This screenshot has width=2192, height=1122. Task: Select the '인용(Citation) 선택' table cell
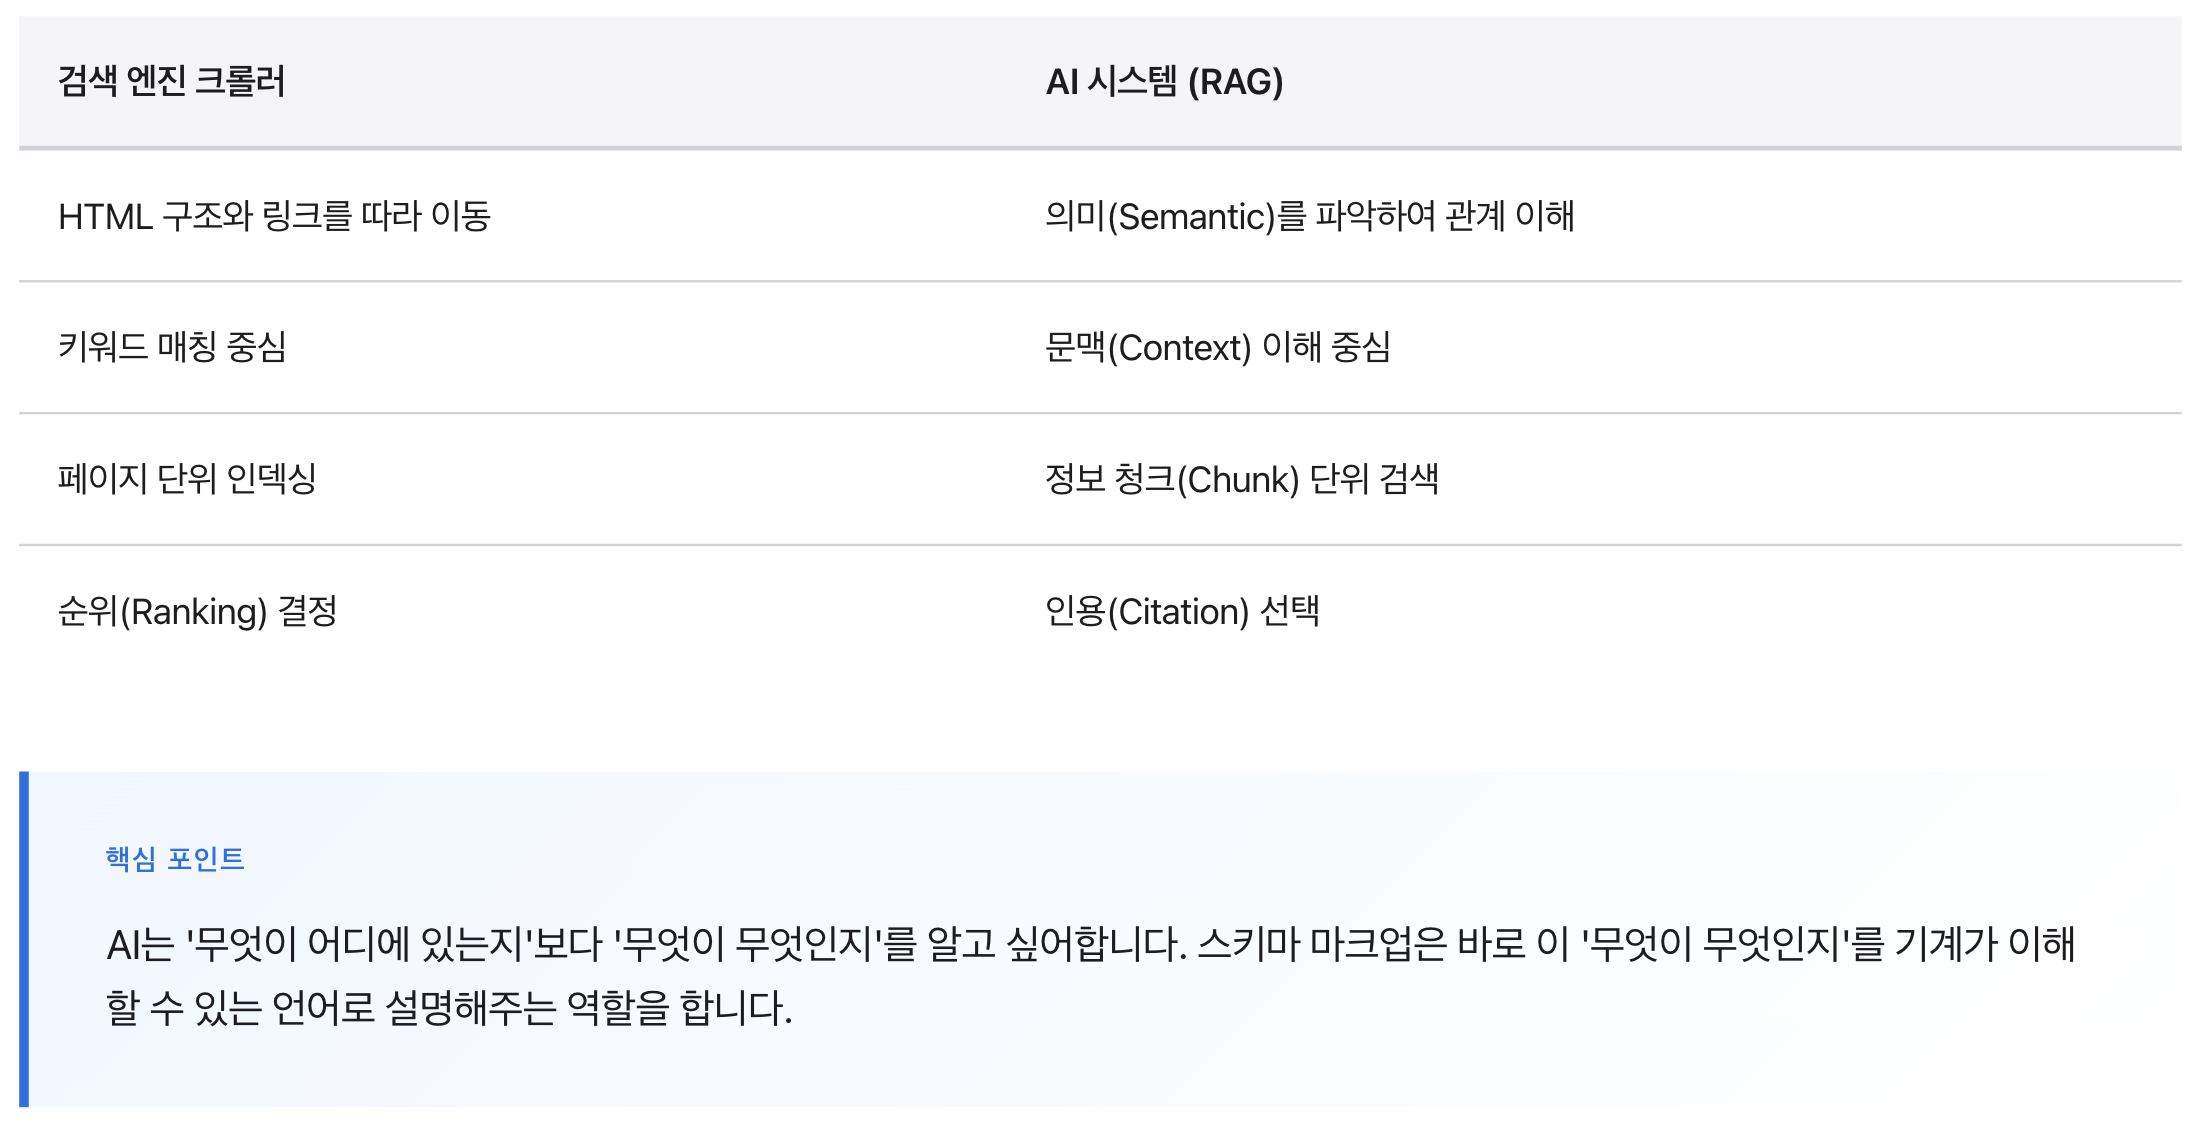pyautogui.click(x=1182, y=611)
